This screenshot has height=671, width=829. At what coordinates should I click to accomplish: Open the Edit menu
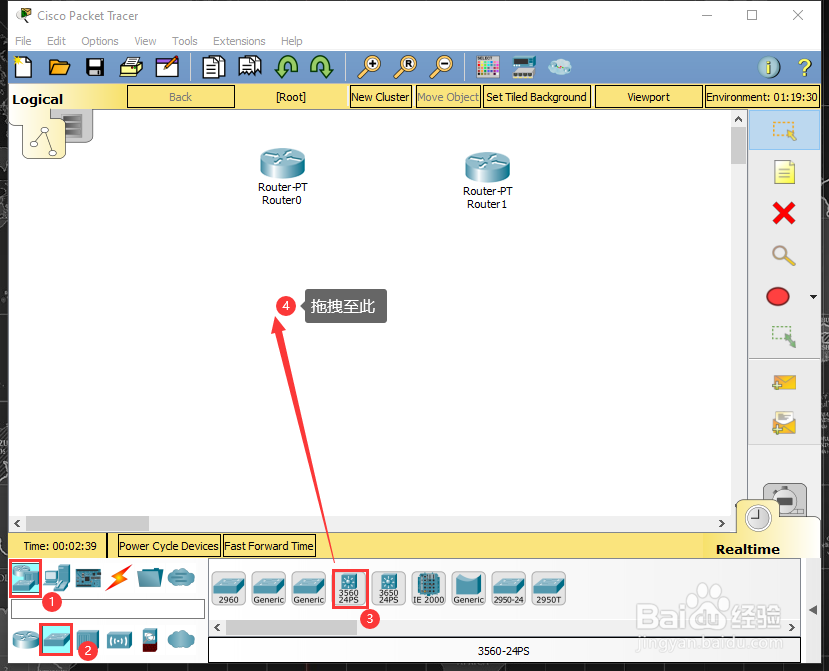tap(56, 41)
